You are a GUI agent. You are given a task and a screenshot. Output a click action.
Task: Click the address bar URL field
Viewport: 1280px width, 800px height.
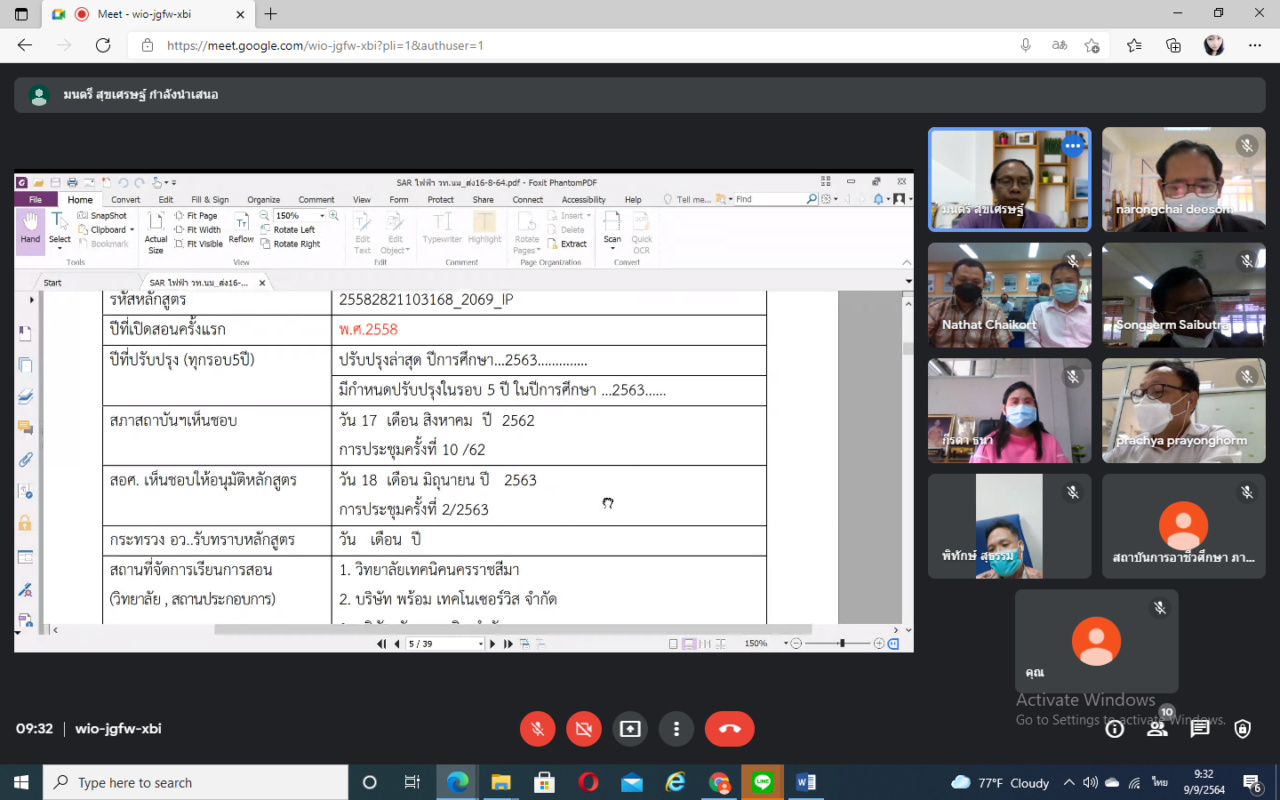pos(580,45)
